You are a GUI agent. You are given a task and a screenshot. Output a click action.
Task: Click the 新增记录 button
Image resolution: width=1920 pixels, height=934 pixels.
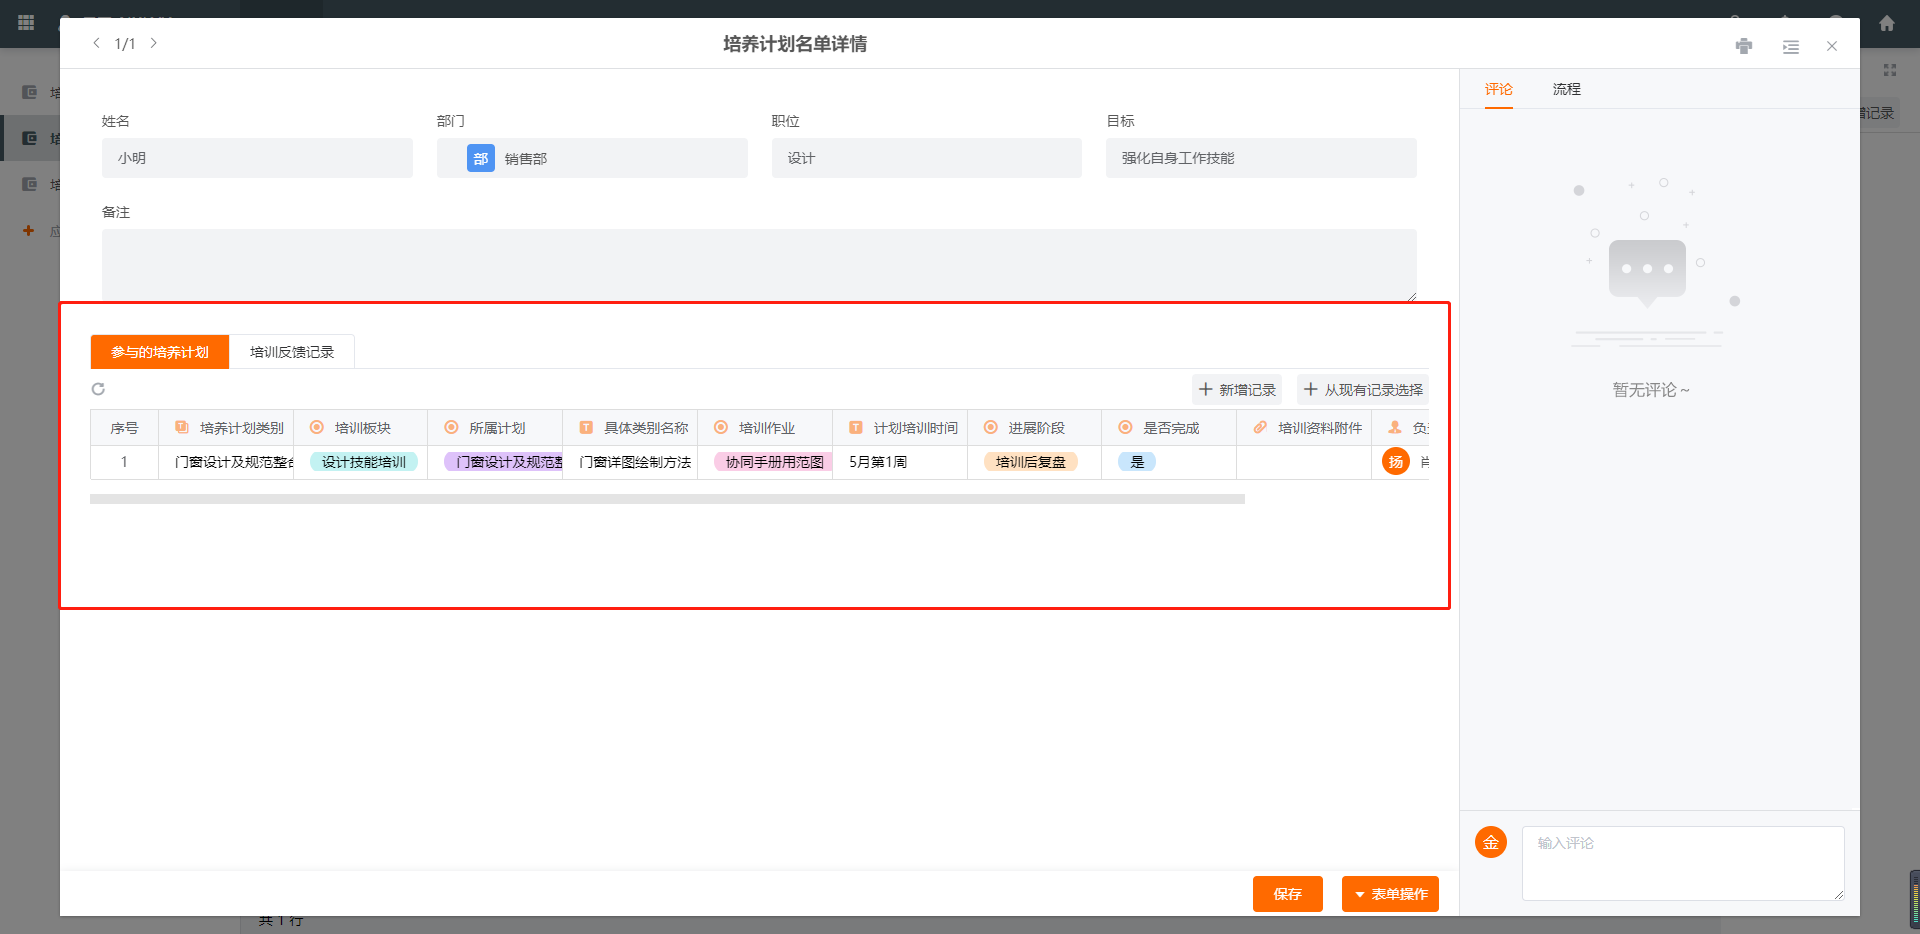1237,389
